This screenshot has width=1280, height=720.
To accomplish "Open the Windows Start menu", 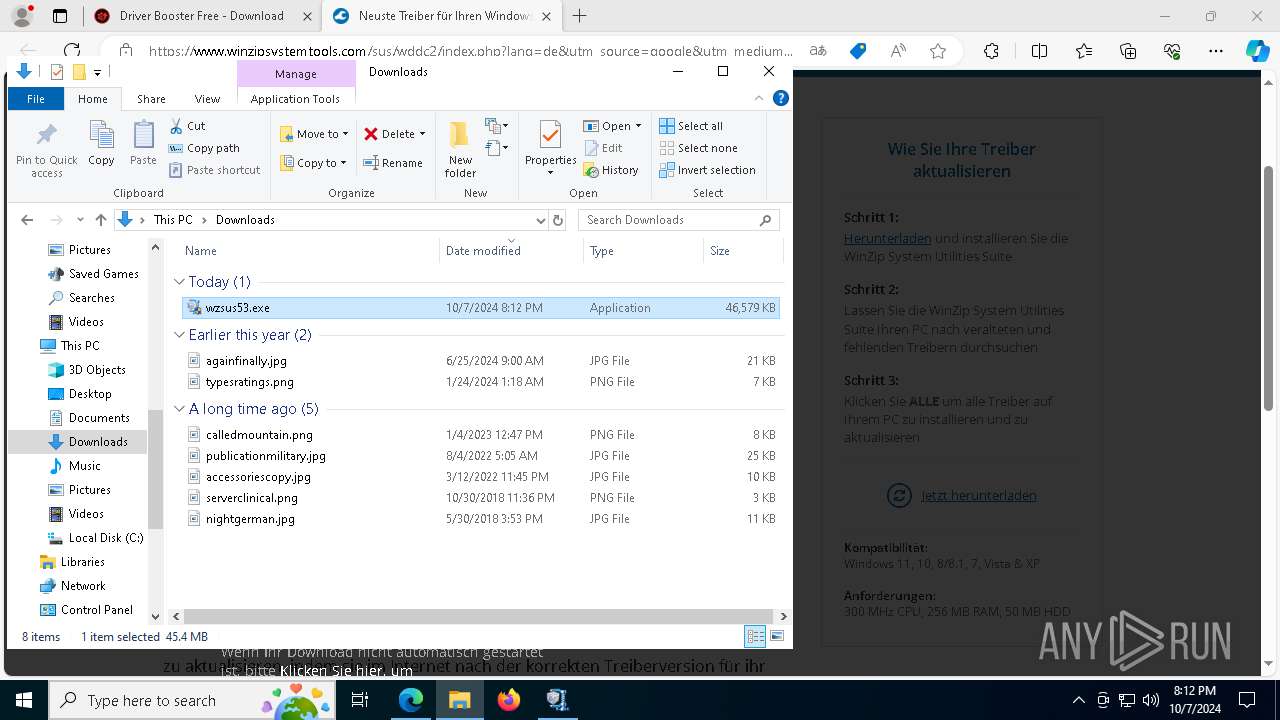I will point(23,700).
